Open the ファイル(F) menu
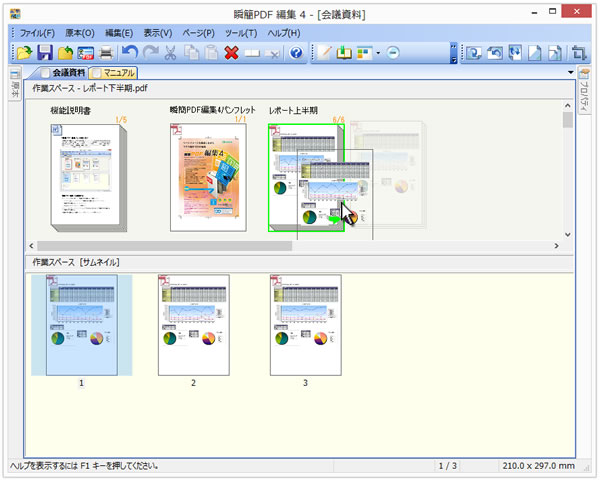Viewport: 600px width, 481px height. pyautogui.click(x=37, y=33)
